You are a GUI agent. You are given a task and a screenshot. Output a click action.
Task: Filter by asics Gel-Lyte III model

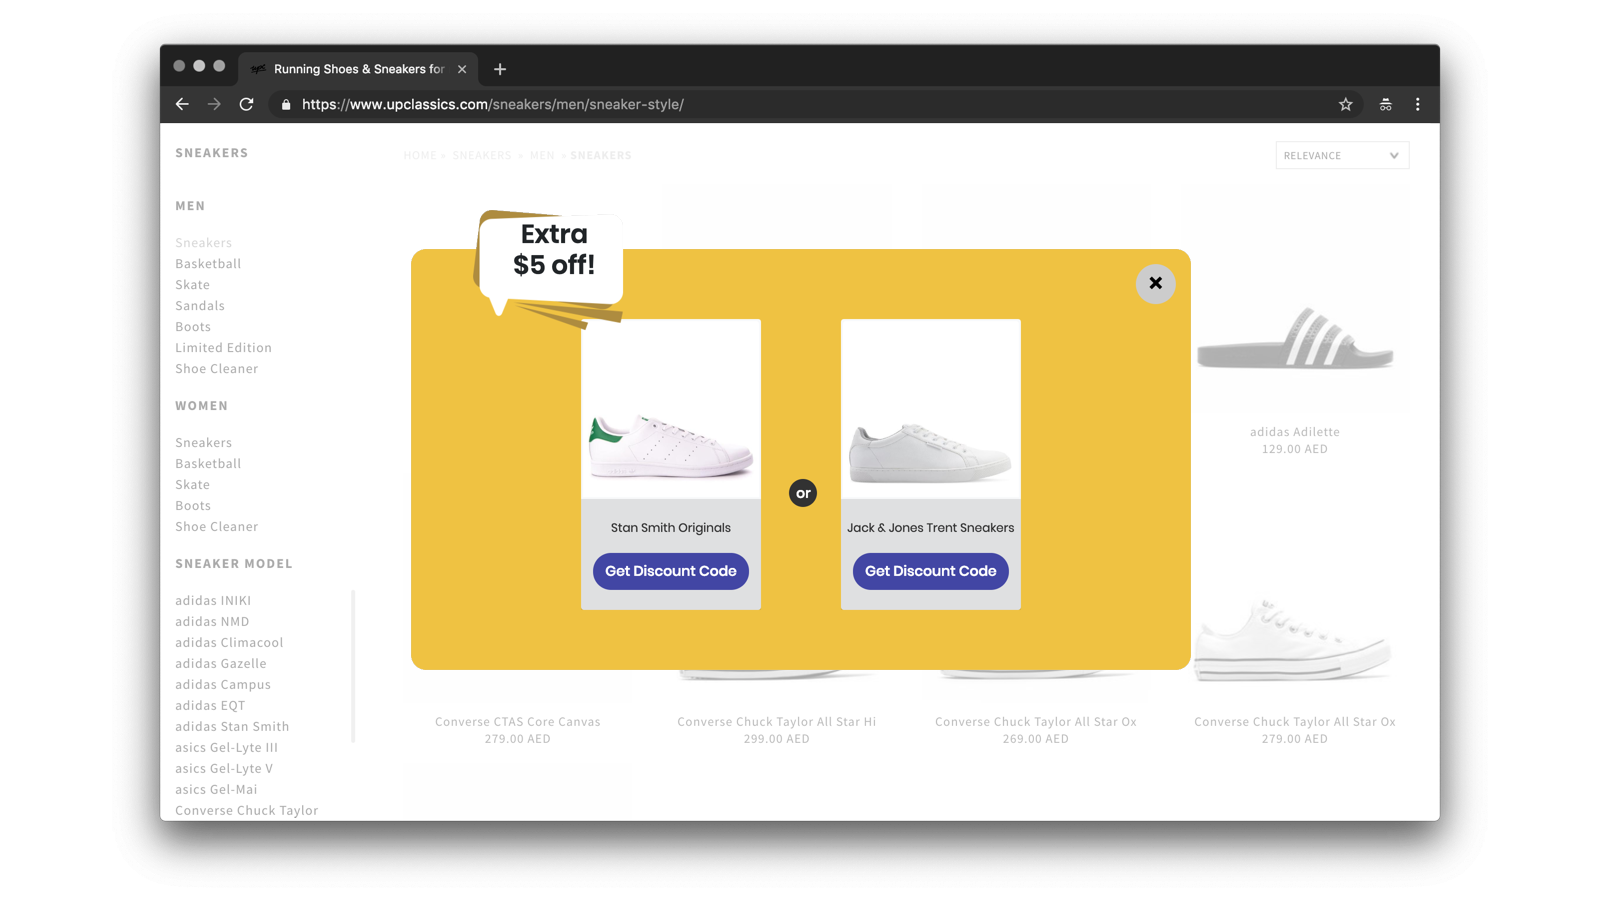click(226, 748)
